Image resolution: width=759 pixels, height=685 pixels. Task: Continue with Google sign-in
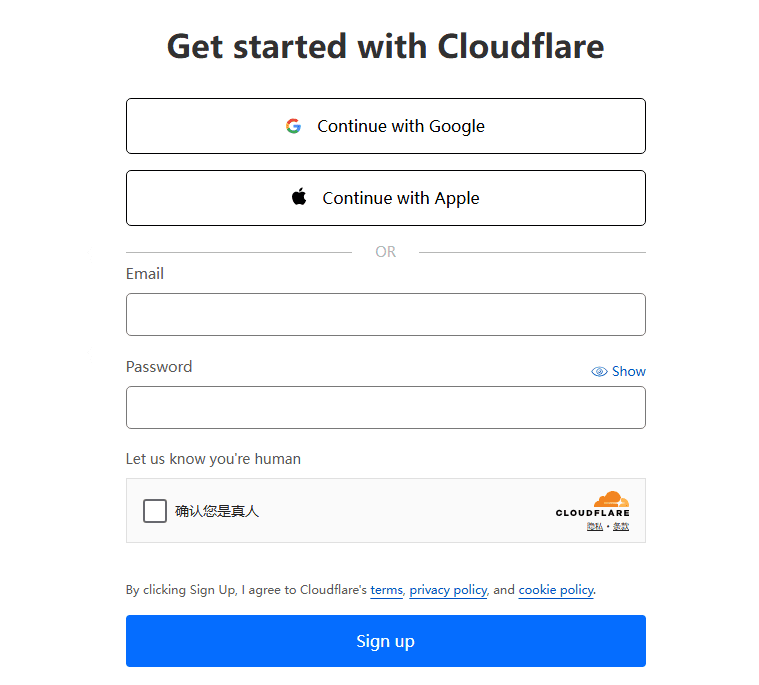pos(386,126)
